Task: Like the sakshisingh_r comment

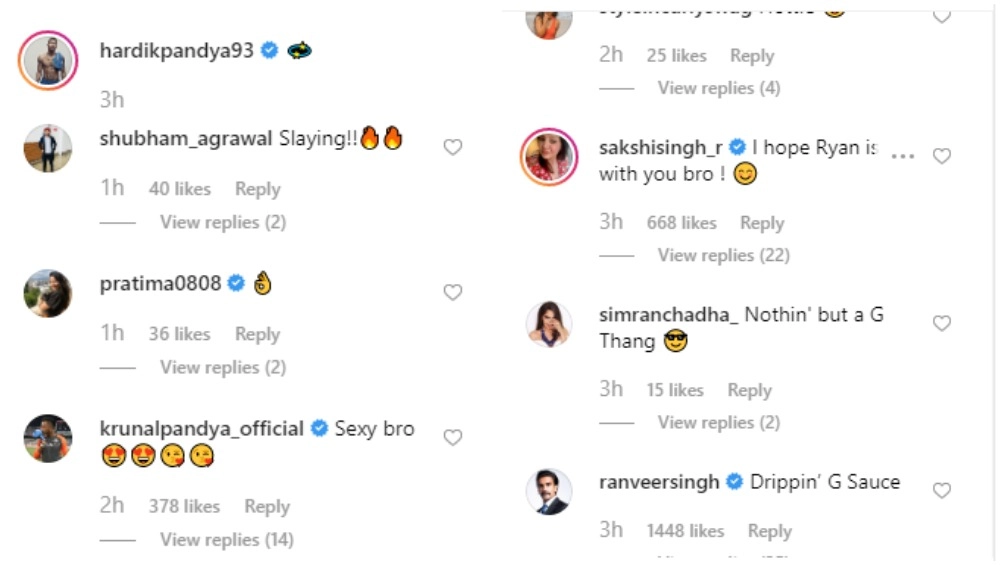Action: (941, 156)
